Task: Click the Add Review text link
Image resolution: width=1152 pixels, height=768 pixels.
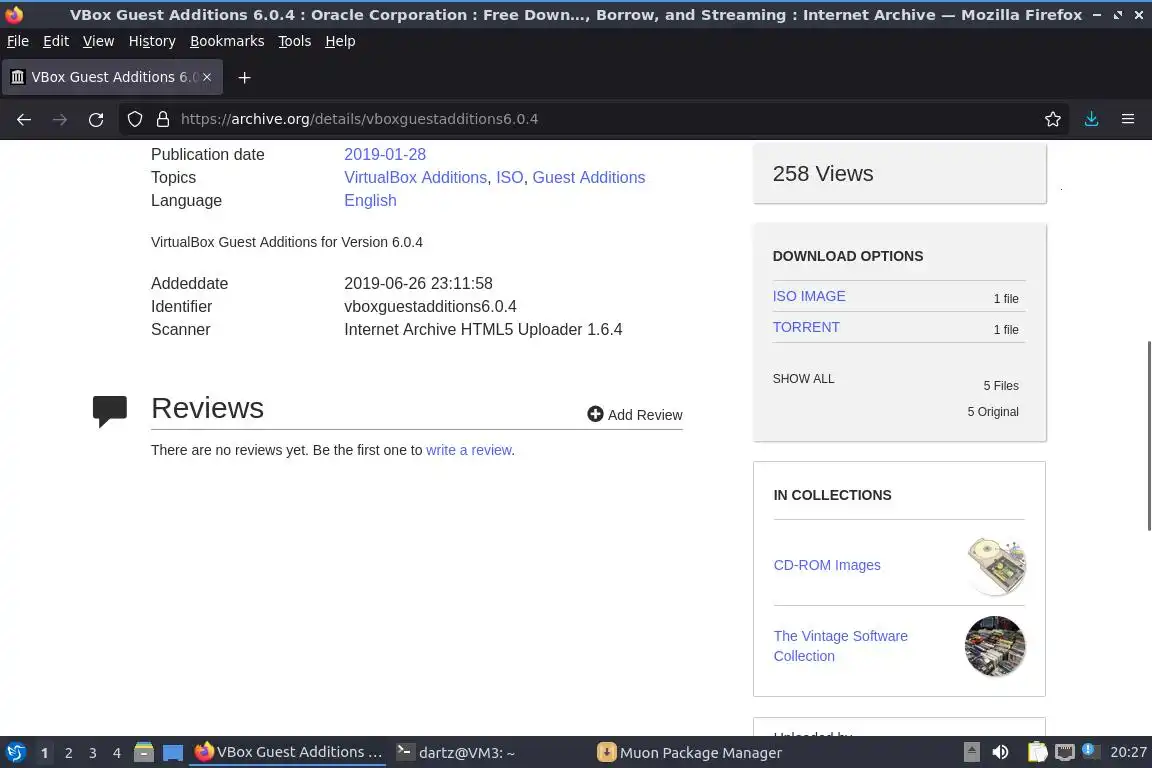Action: coord(645,414)
